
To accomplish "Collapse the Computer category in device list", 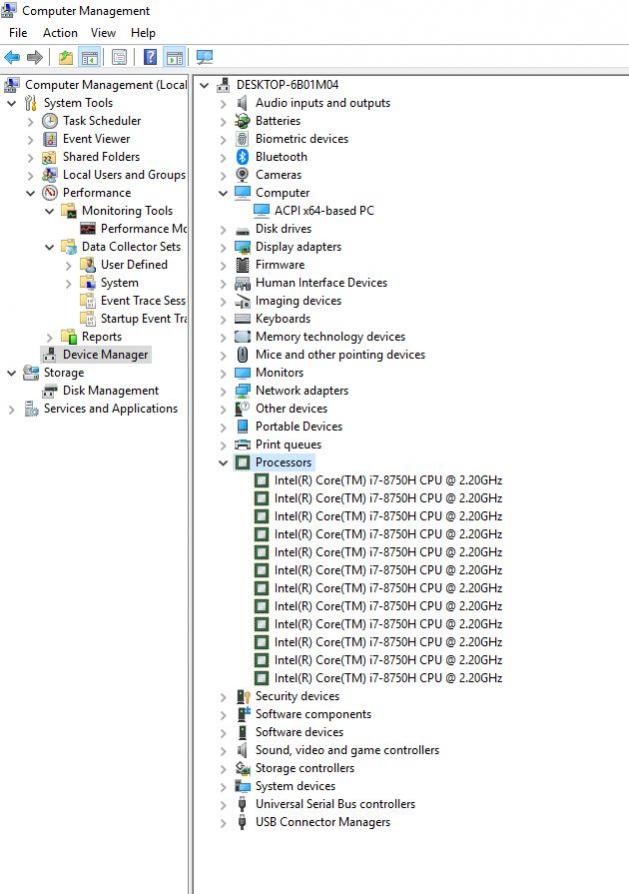I will coord(223,193).
